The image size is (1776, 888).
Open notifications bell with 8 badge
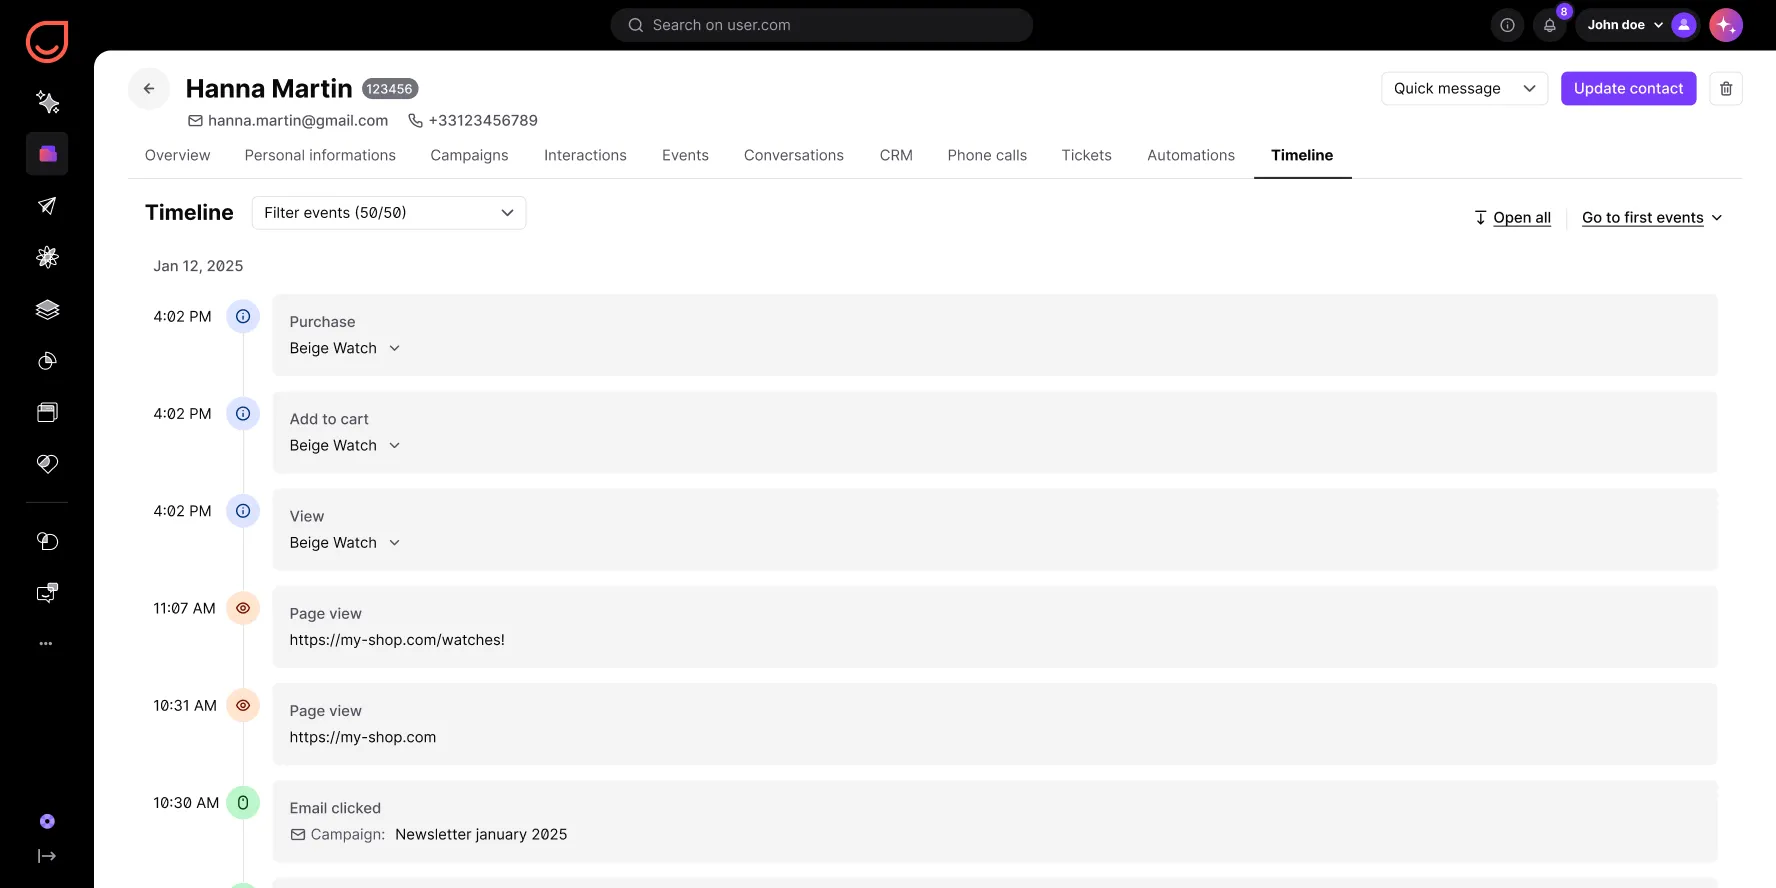(x=1550, y=25)
